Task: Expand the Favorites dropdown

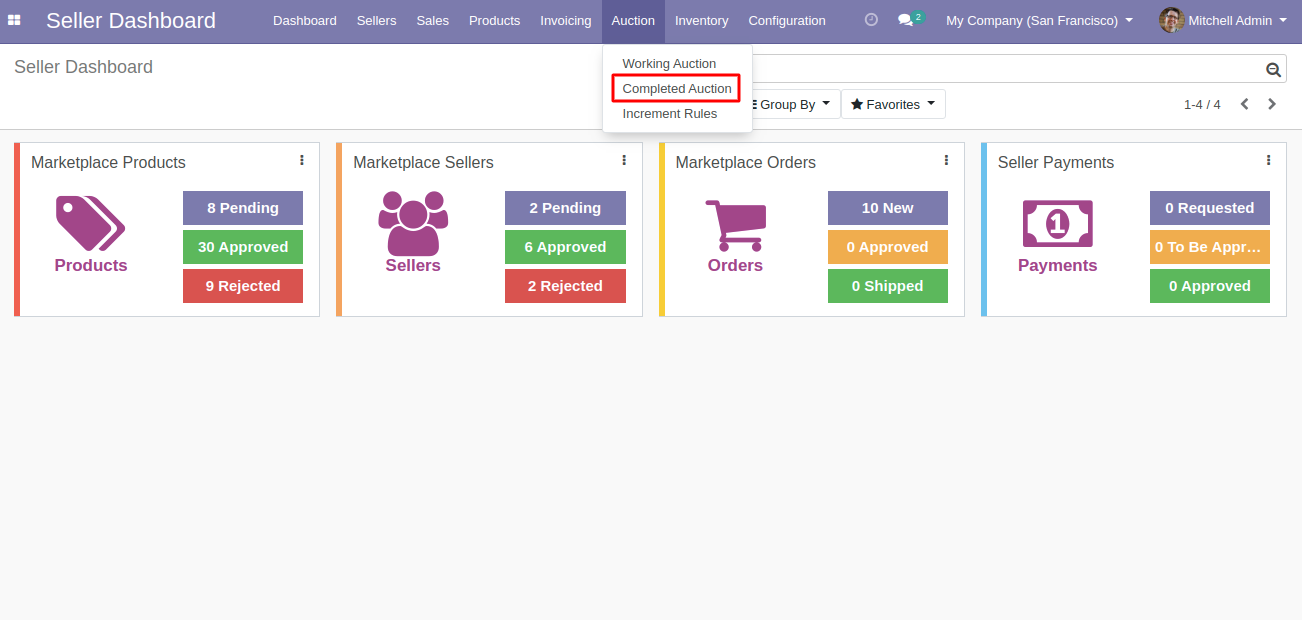Action: coord(893,104)
